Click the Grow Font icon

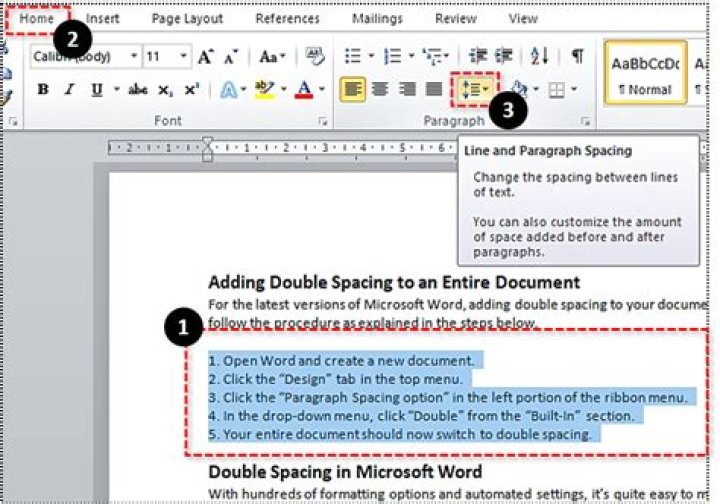(x=205, y=56)
